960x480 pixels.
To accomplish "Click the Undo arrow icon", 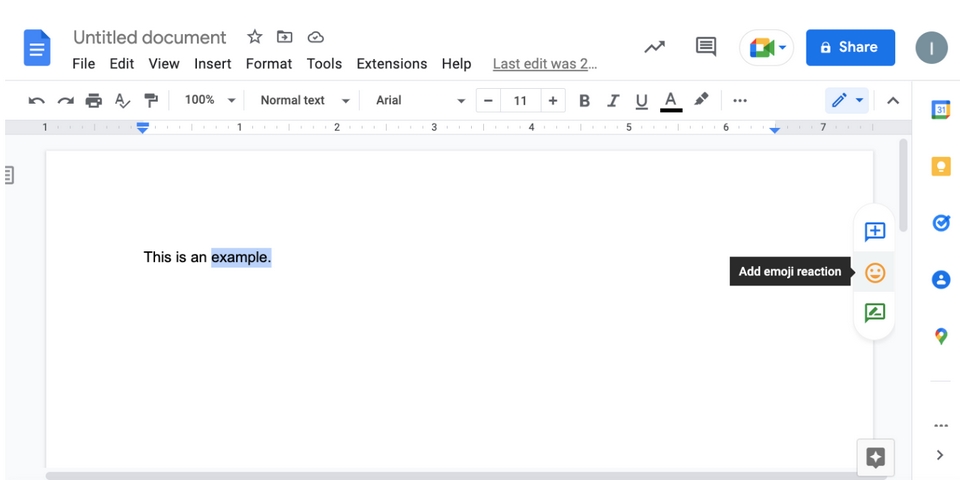I will (37, 100).
